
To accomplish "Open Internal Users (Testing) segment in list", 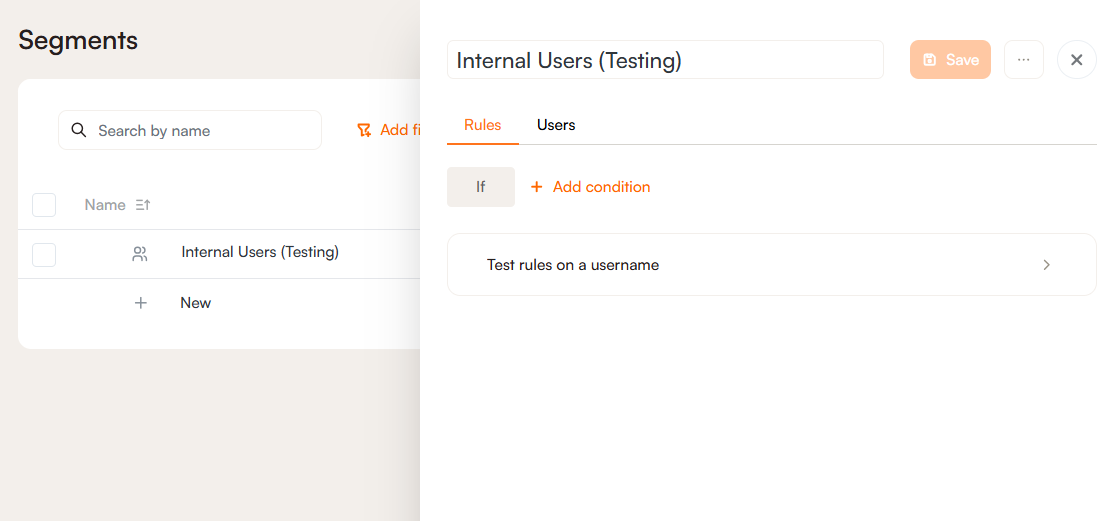I will tap(260, 252).
